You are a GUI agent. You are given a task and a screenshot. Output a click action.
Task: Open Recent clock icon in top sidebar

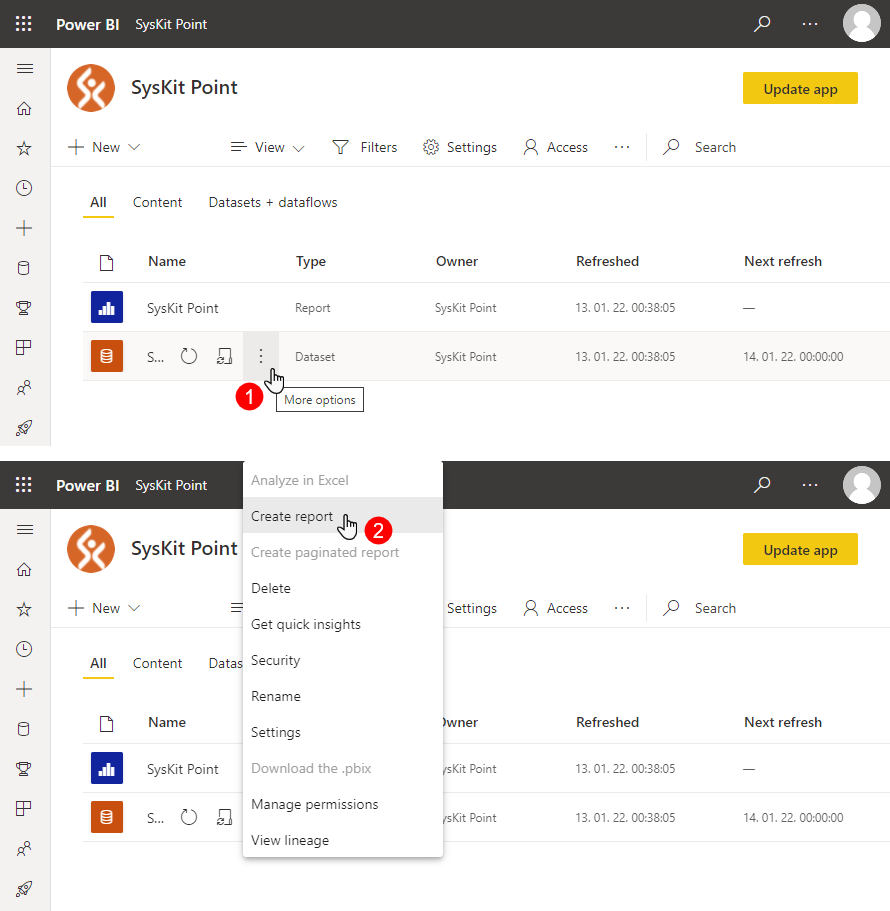click(24, 188)
